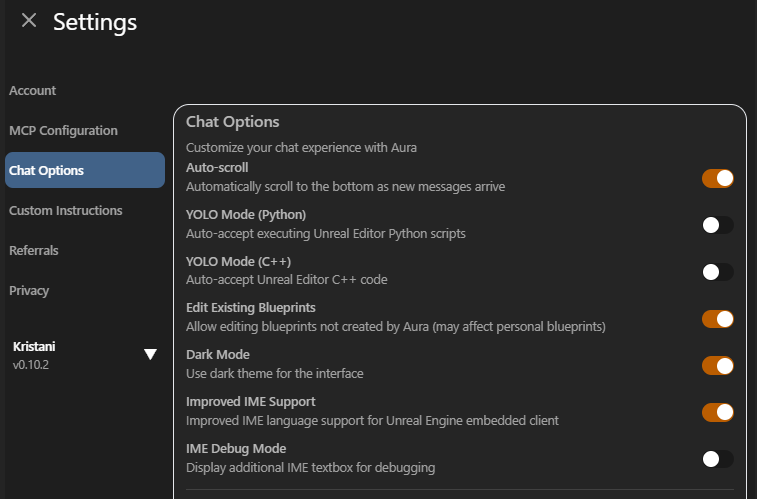The height and width of the screenshot is (499, 757).
Task: Click the Auto-scroll option description text
Action: (345, 186)
